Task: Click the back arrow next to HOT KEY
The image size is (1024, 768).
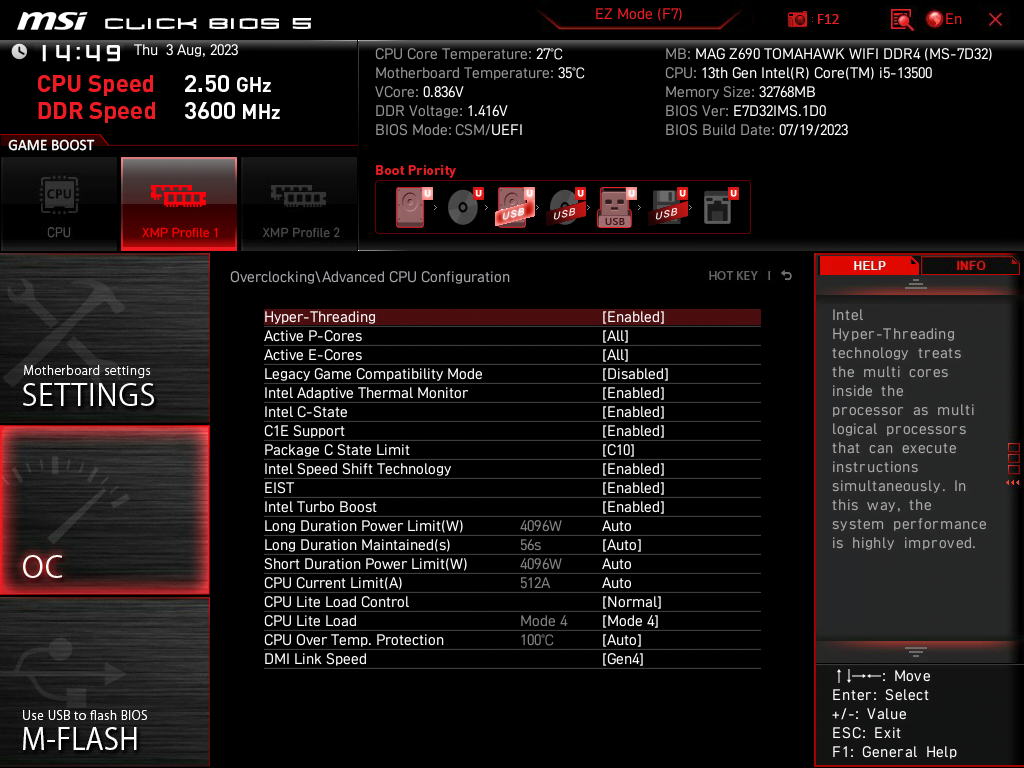Action: tap(787, 276)
